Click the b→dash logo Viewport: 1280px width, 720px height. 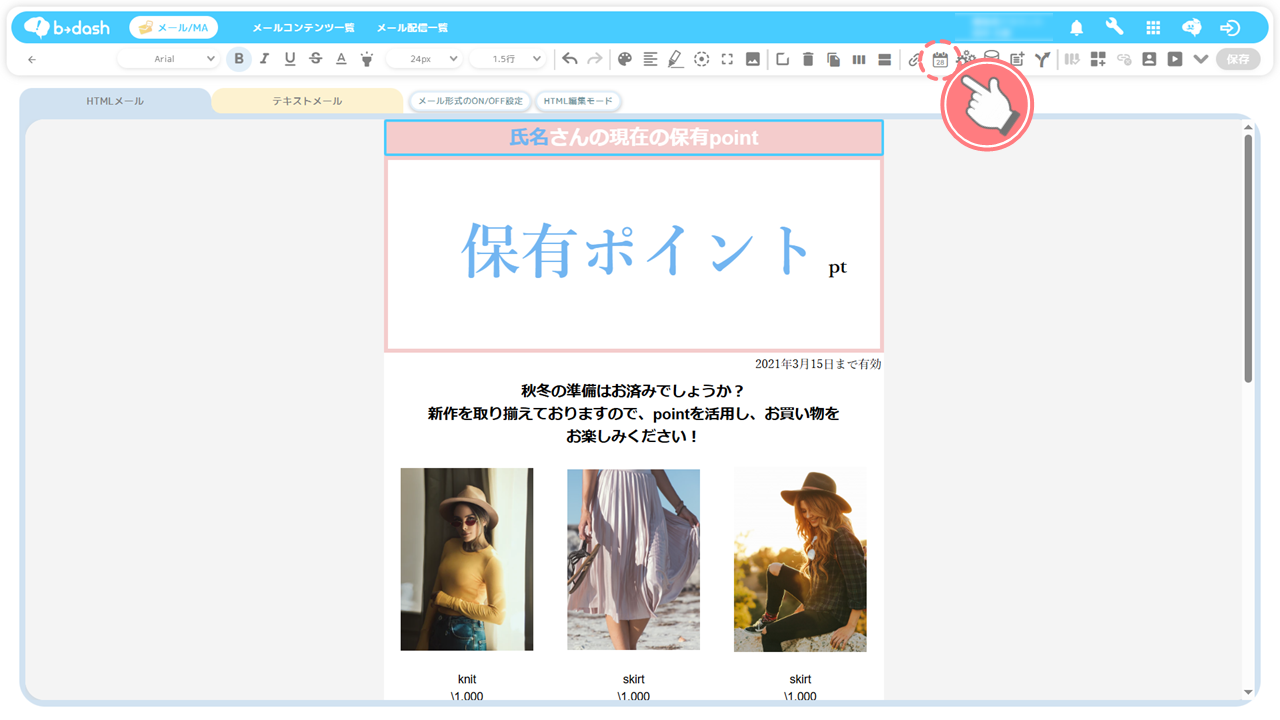coord(67,27)
